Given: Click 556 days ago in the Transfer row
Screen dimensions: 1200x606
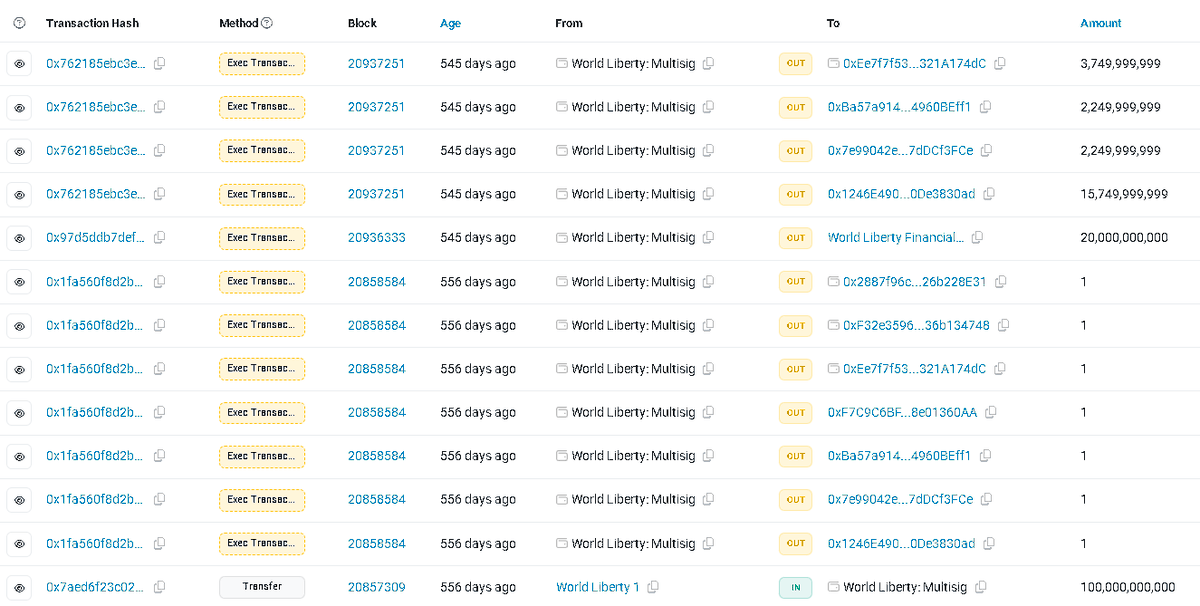Looking at the screenshot, I should point(478,587).
